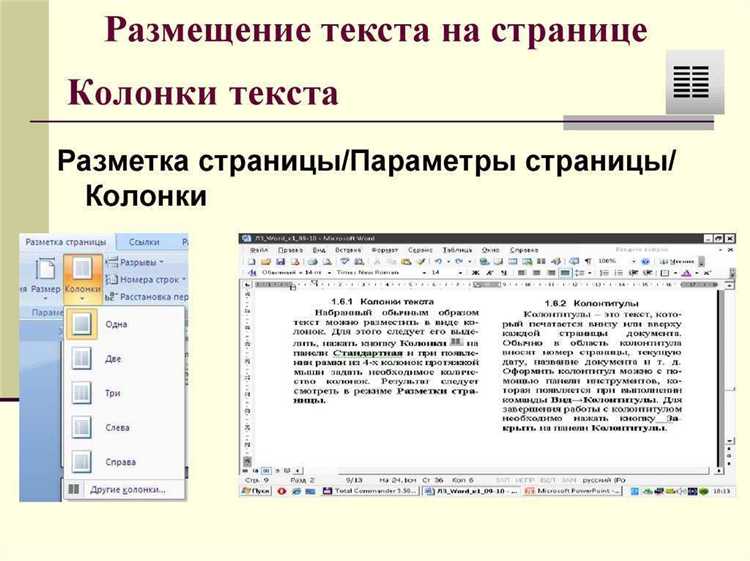The width and height of the screenshot is (750, 561).
Task: Click the New document toolbar icon
Action: 252,262
